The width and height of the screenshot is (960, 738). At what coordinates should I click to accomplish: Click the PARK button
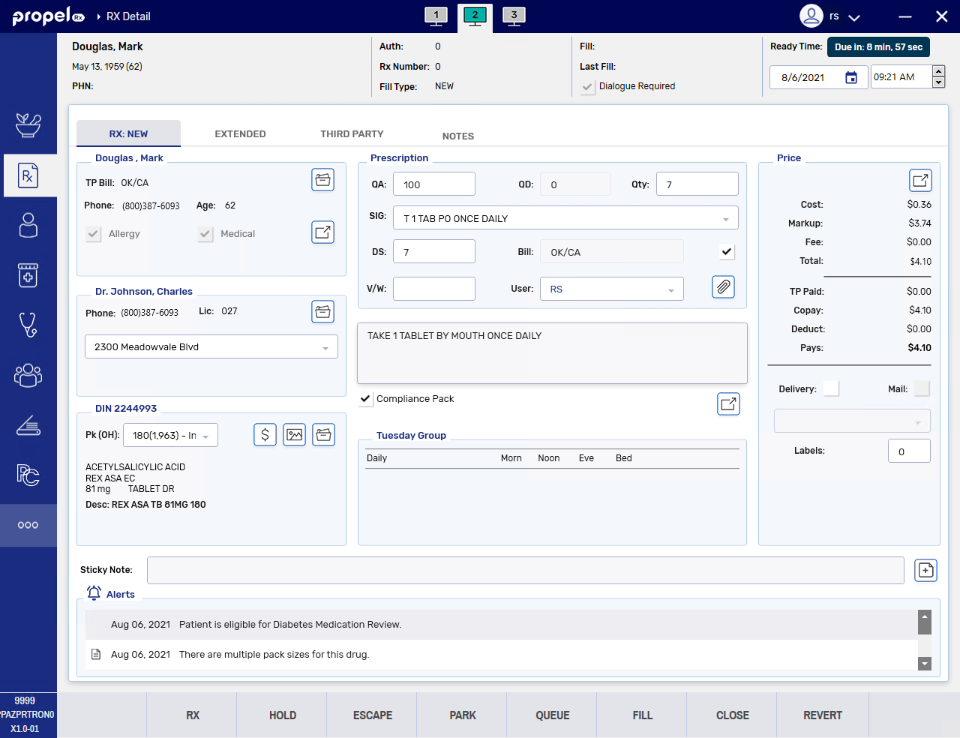[x=462, y=715]
